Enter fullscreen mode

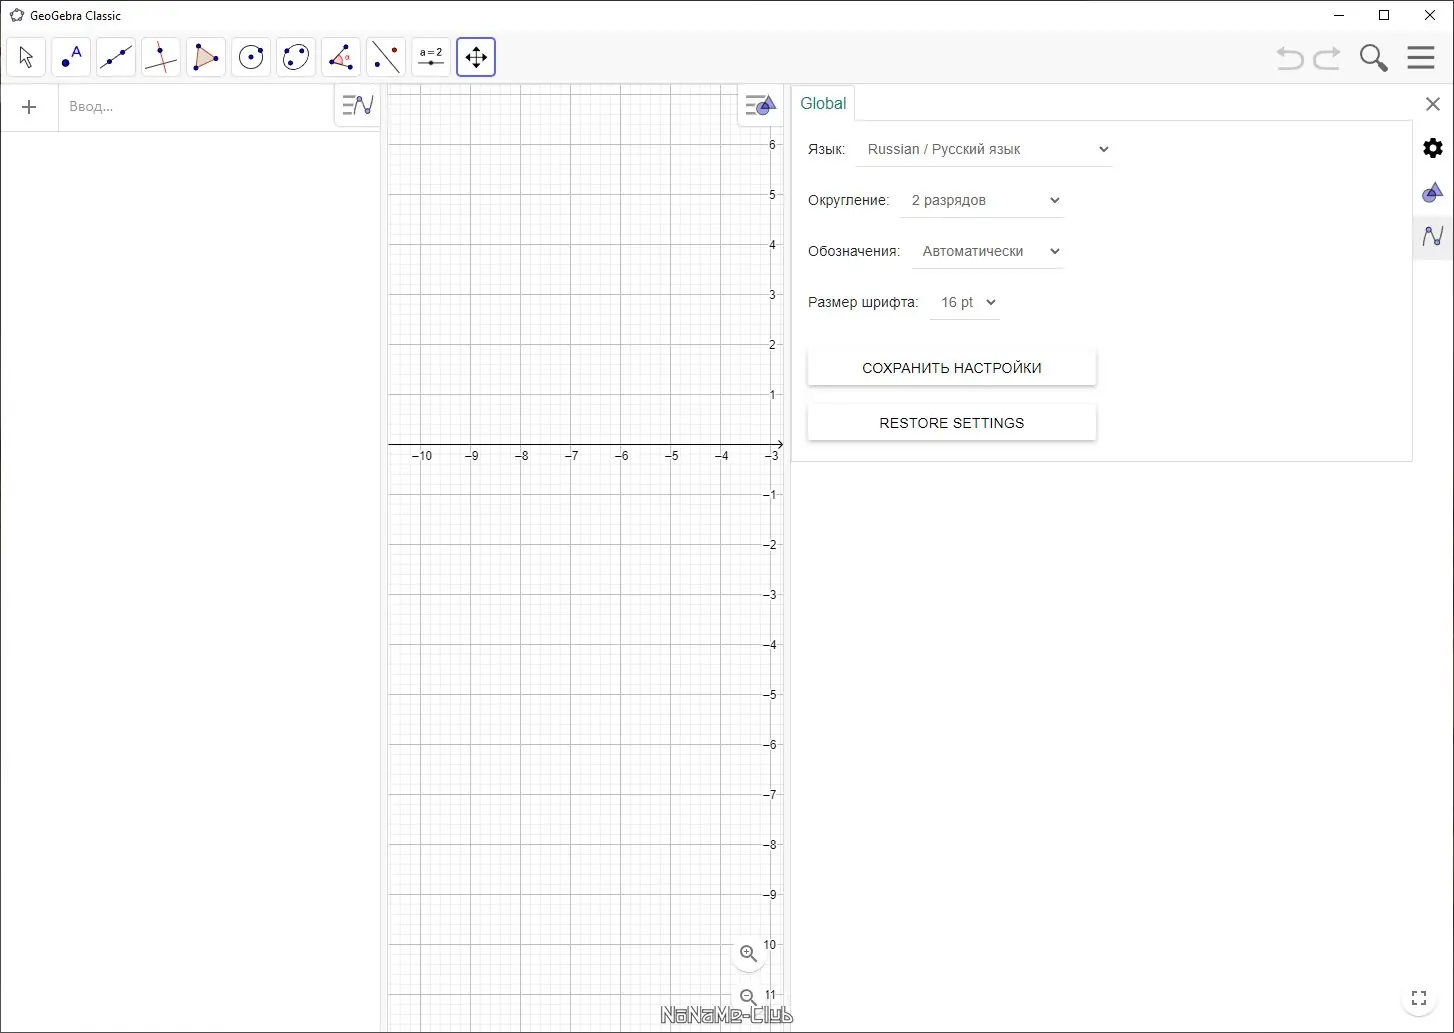click(1419, 998)
